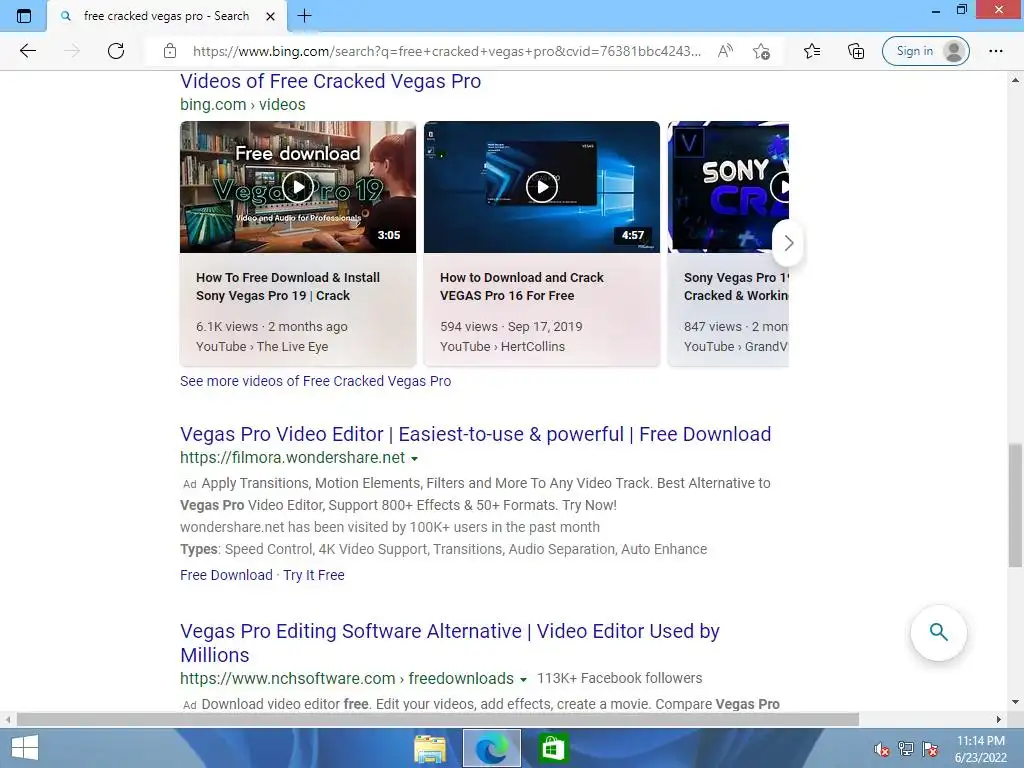The height and width of the screenshot is (768, 1024).
Task: Open Settings and more menu
Action: (995, 51)
